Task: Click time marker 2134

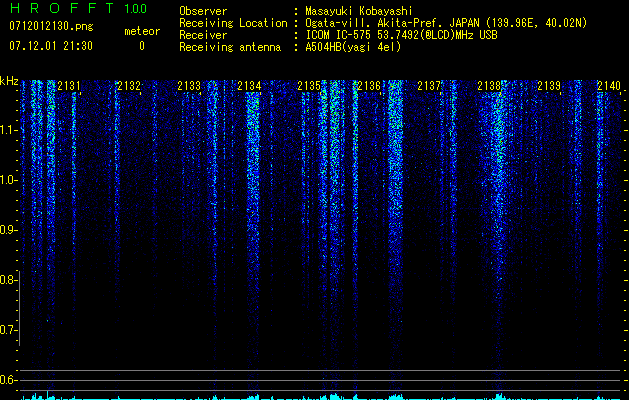Action: tap(249, 85)
